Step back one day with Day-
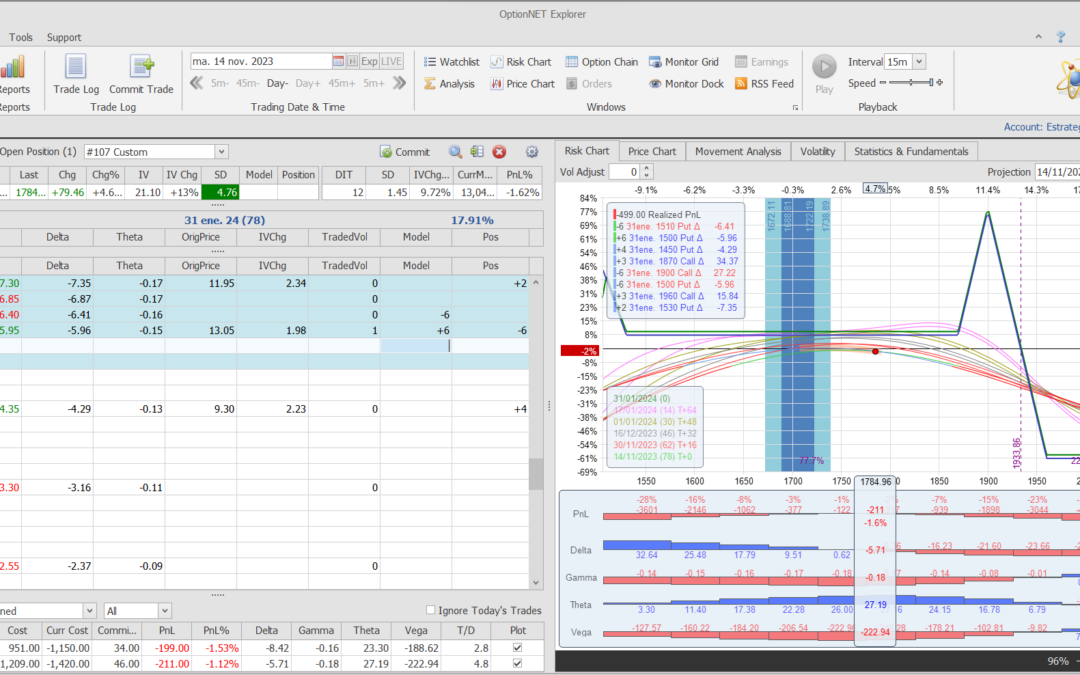The width and height of the screenshot is (1080, 675). 277,83
